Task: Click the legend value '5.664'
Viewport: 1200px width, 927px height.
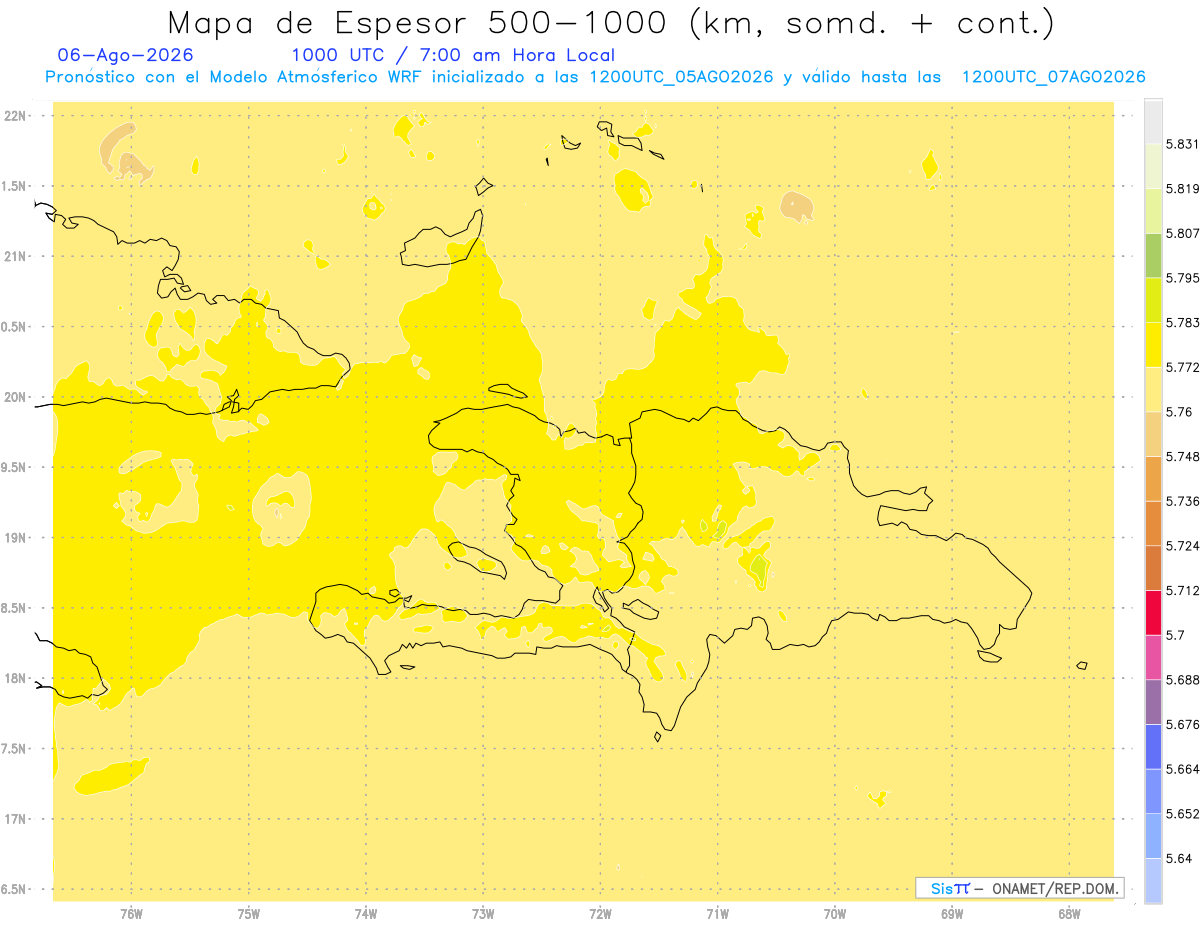Action: tap(1182, 769)
